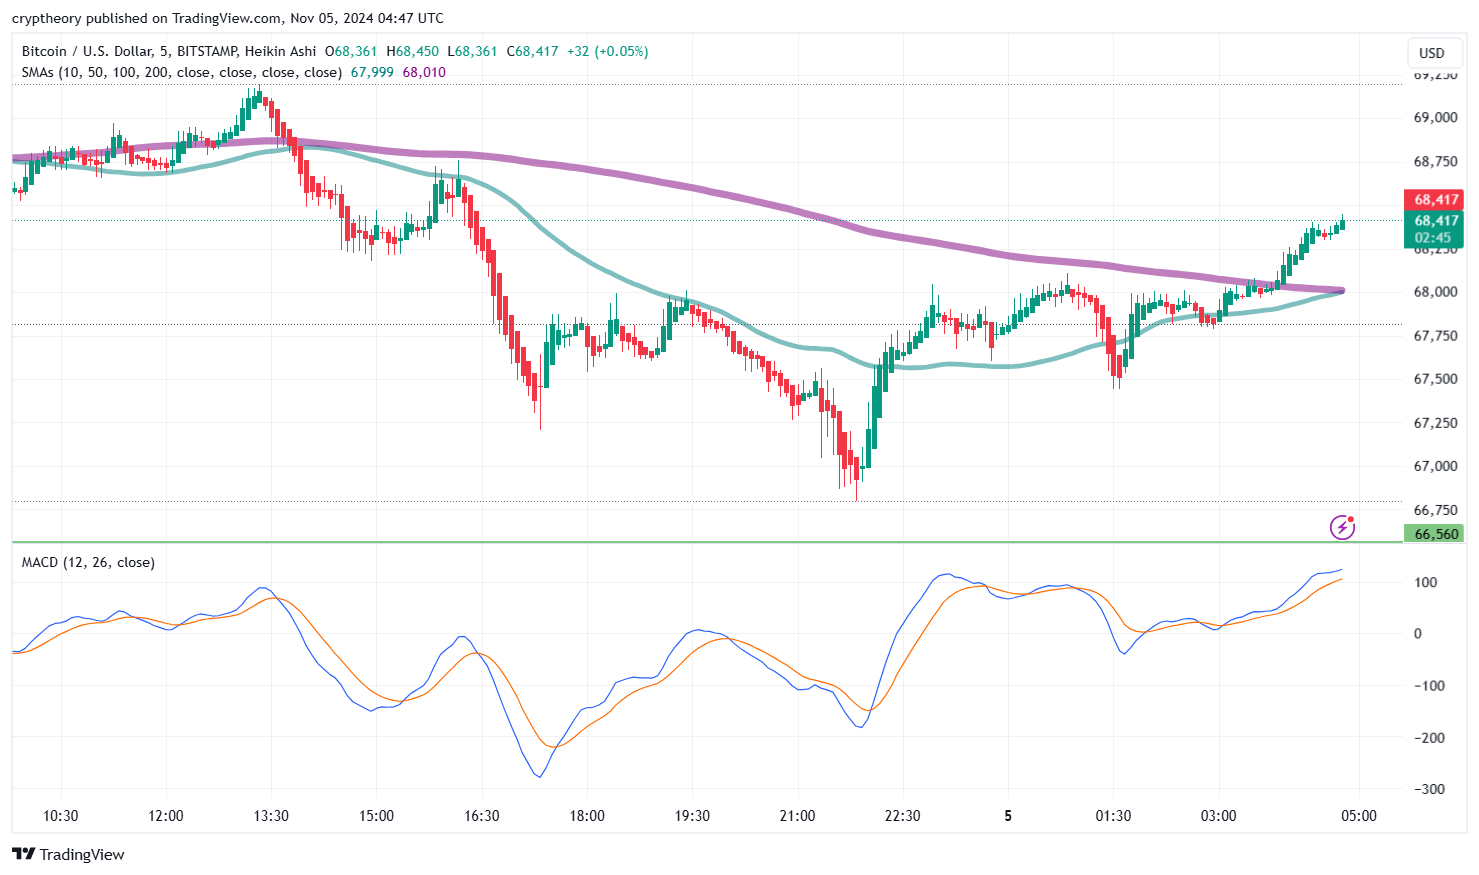This screenshot has height=875, width=1479.
Task: Click the MACD 100 scale label
Action: pyautogui.click(x=1426, y=582)
